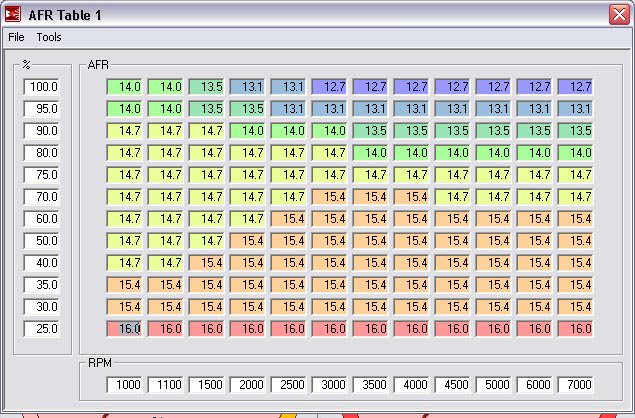Screen dimensions: 635x418
Task: Open the Tools menu
Action: point(49,37)
